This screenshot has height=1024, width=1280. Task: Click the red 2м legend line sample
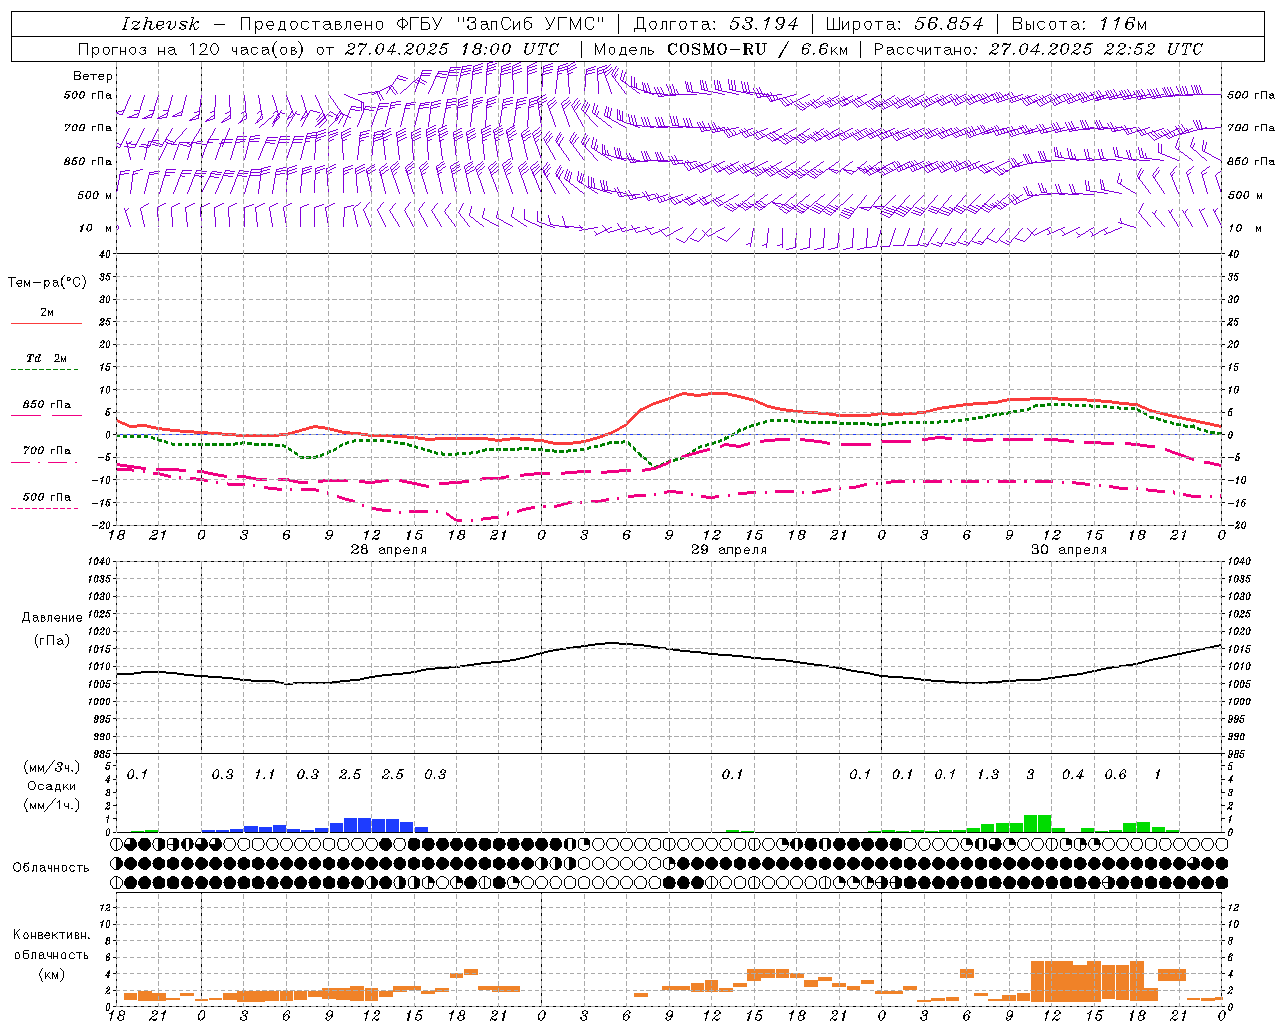[46, 323]
